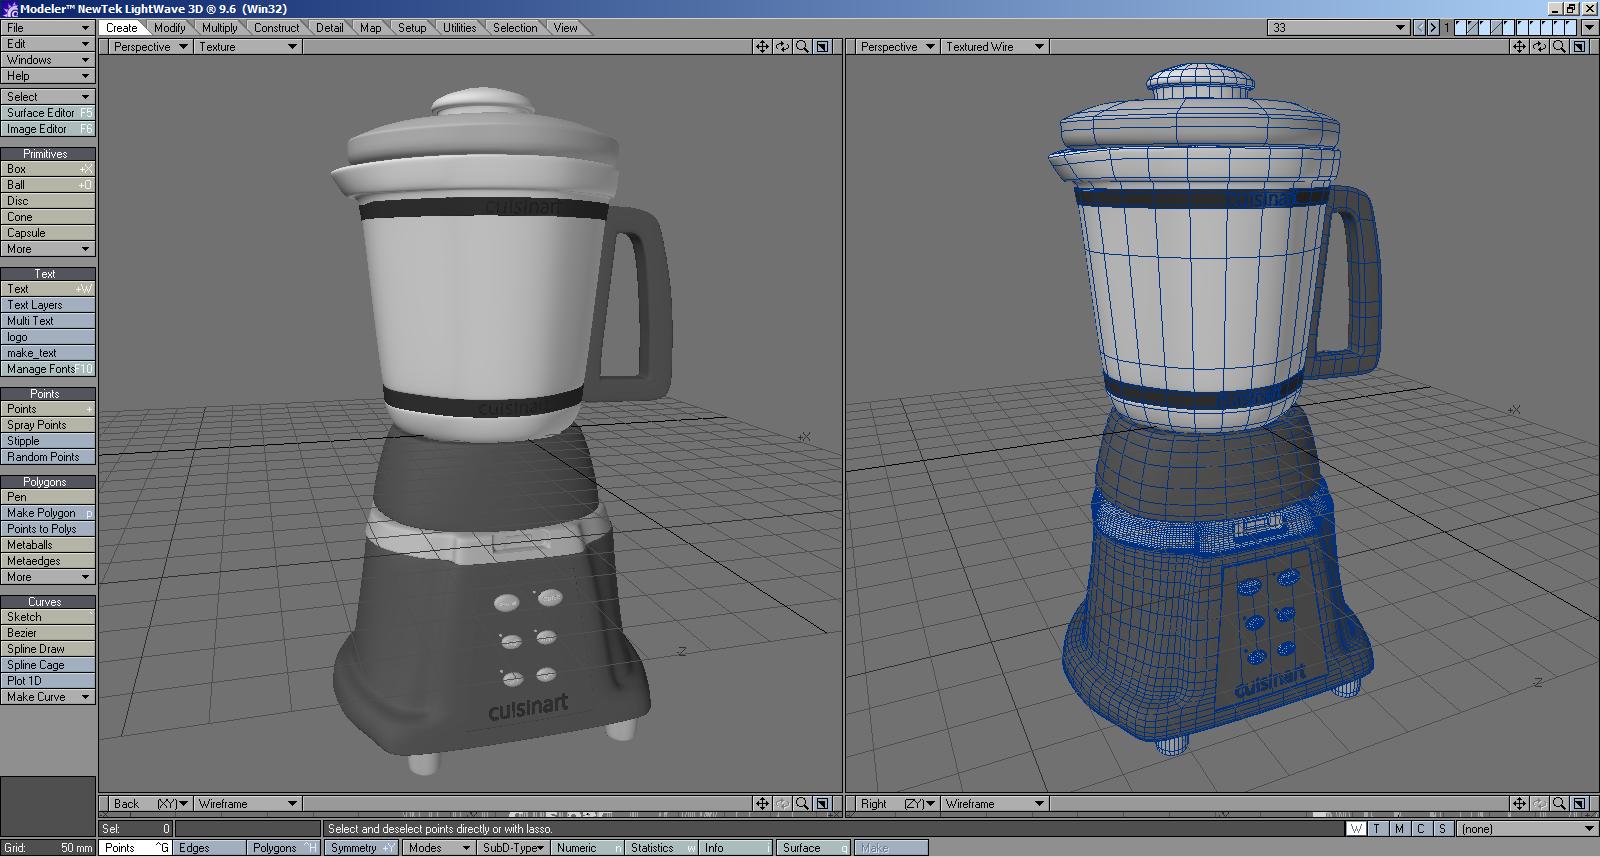Open SubD-Type dropdown

(513, 848)
